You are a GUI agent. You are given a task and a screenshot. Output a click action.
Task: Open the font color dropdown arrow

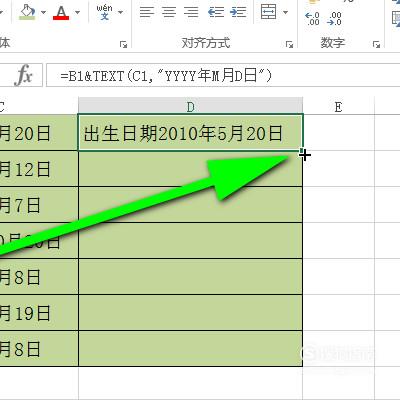point(77,13)
